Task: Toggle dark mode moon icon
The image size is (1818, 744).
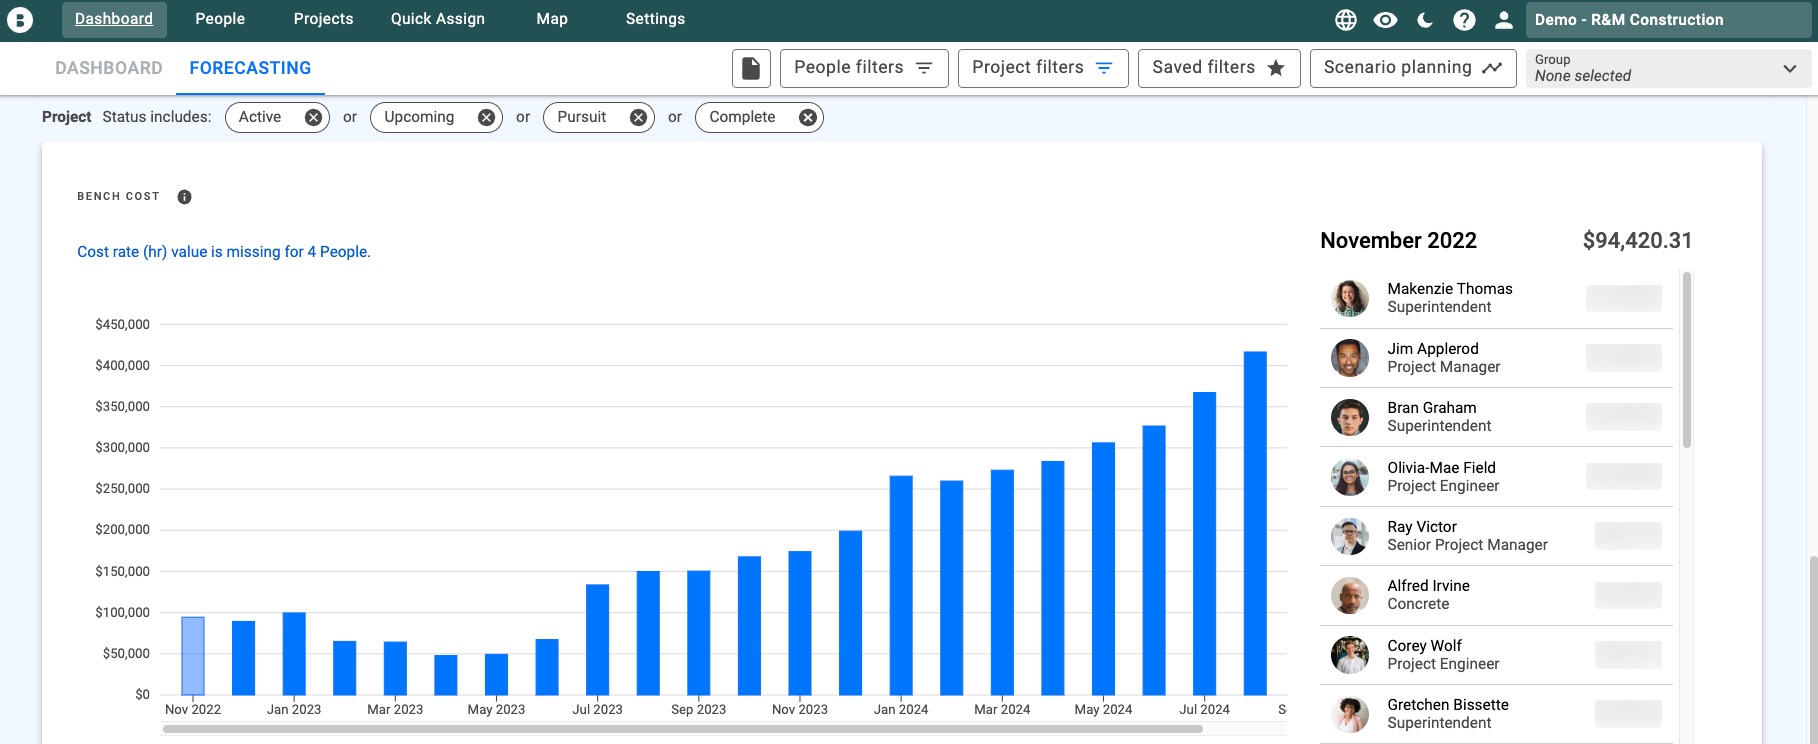Action: (x=1425, y=20)
